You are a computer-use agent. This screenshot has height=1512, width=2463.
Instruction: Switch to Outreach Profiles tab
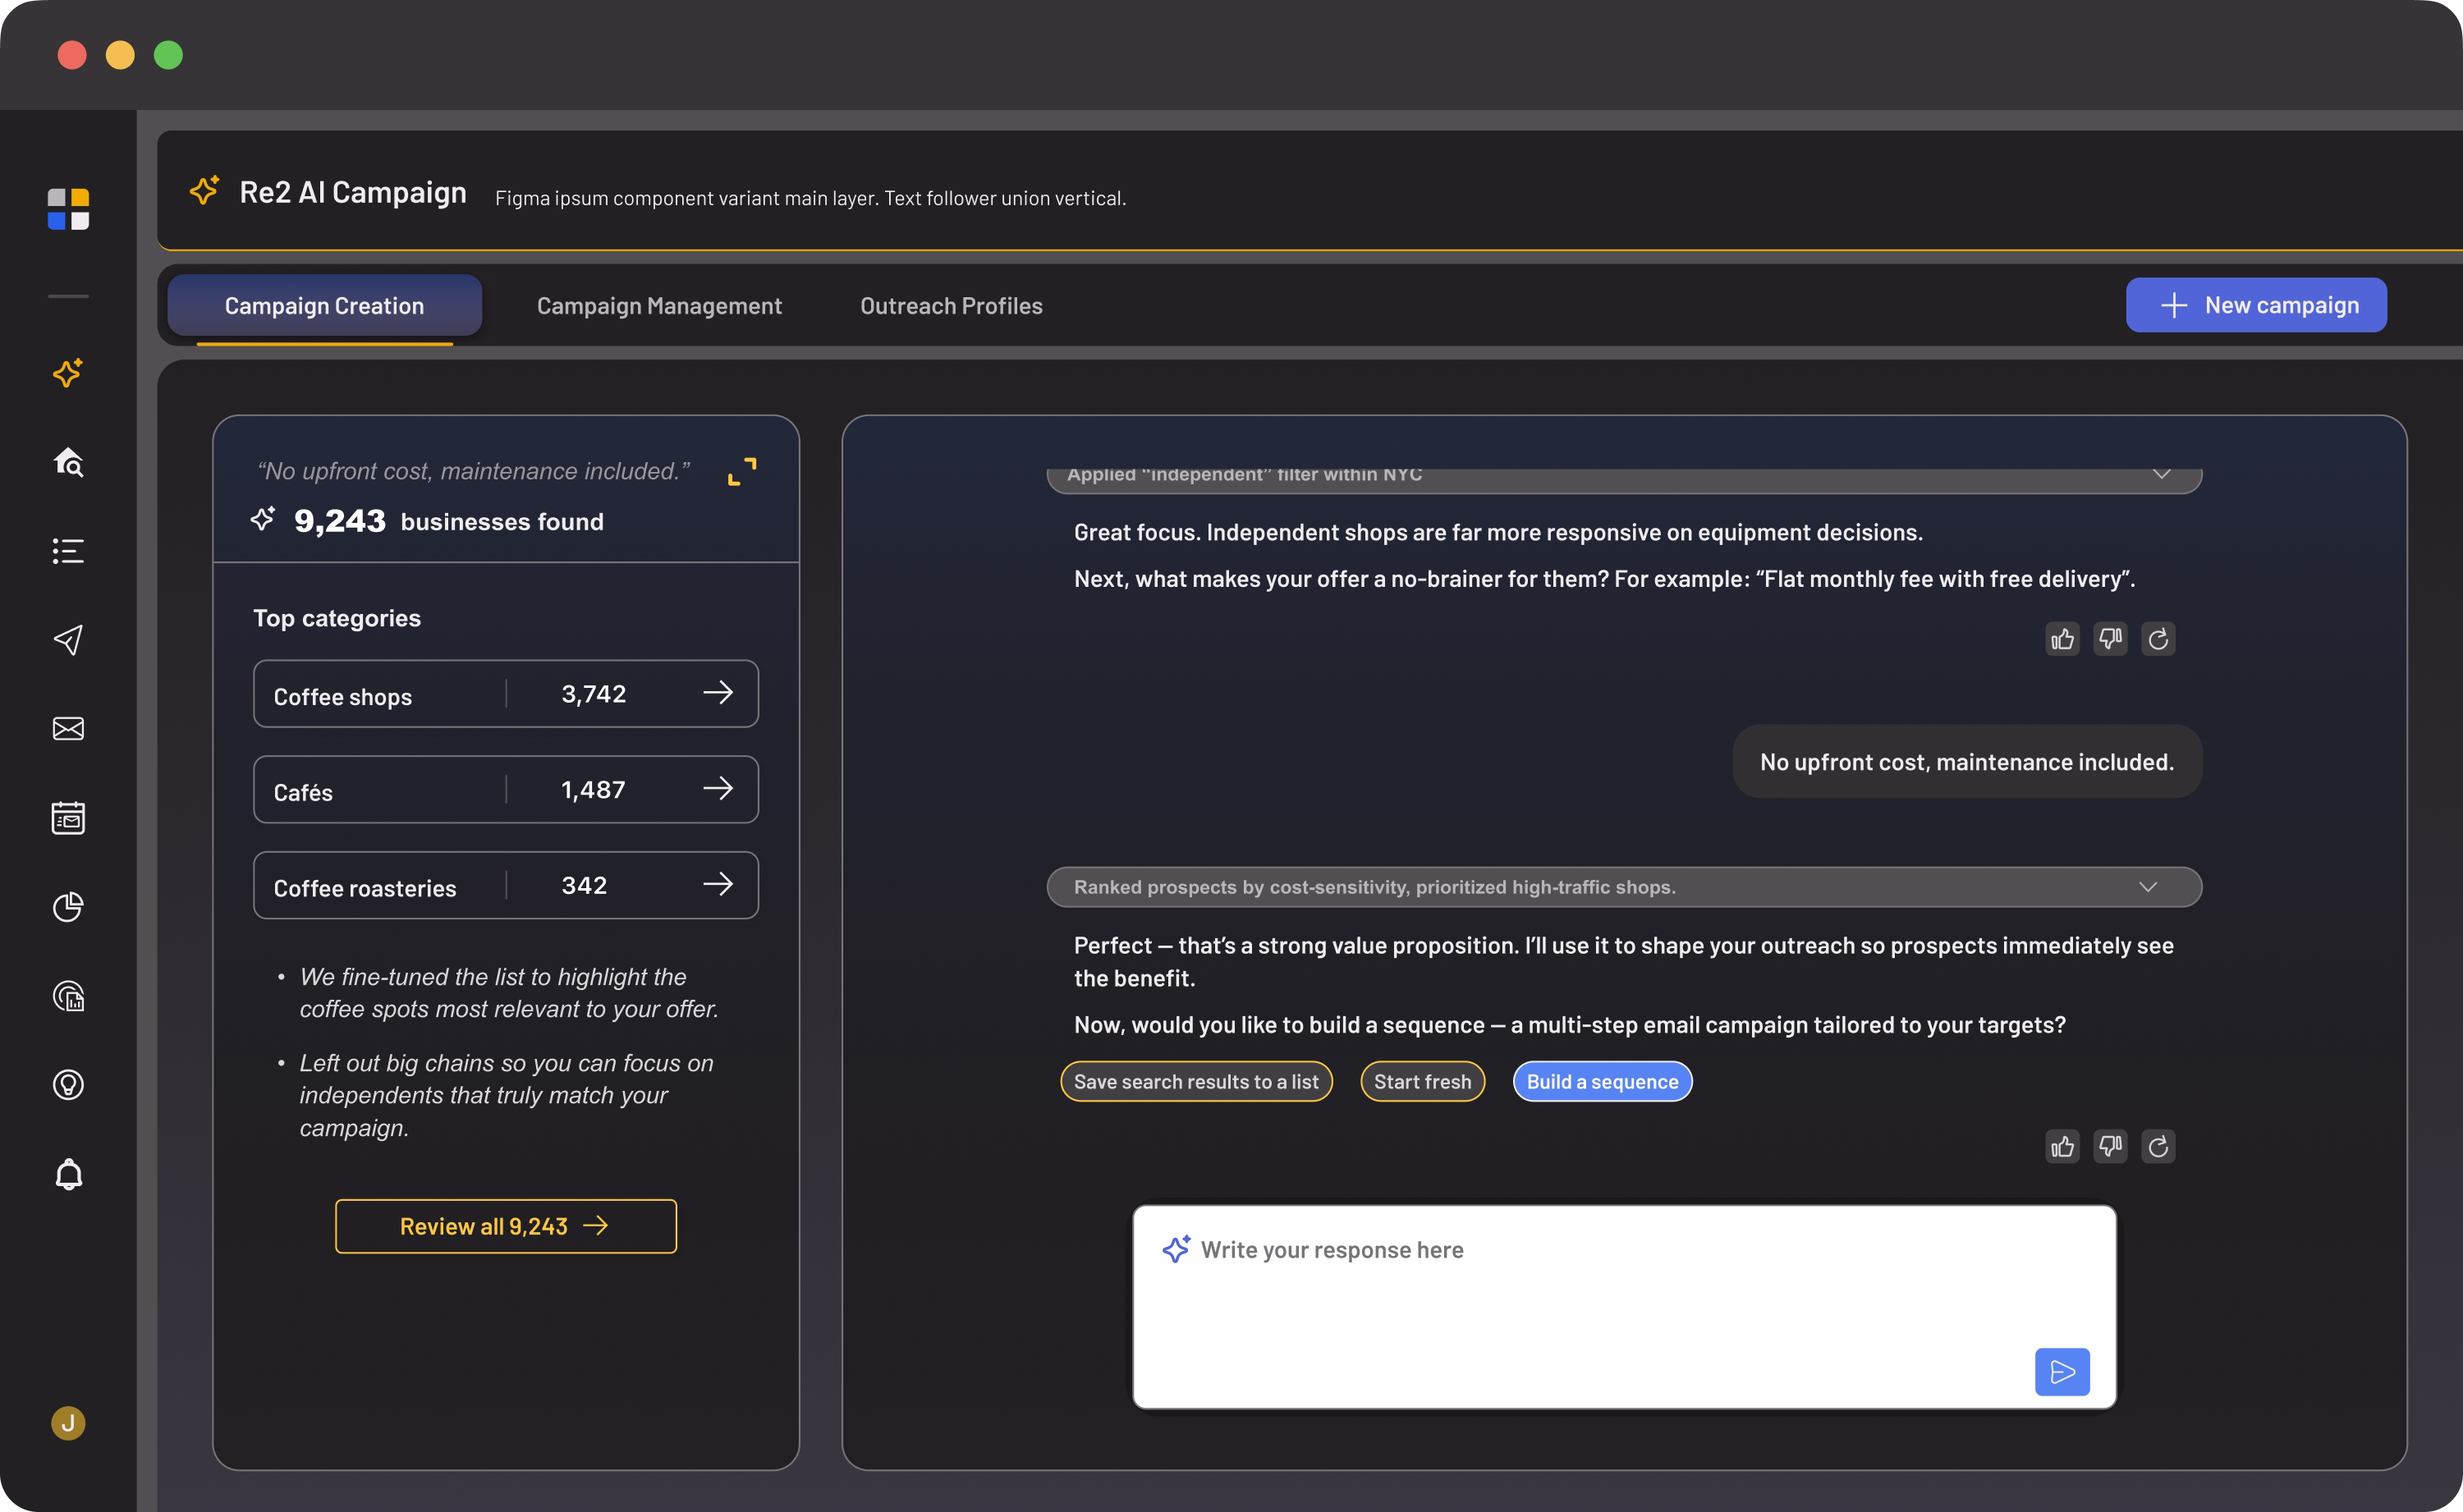[951, 306]
